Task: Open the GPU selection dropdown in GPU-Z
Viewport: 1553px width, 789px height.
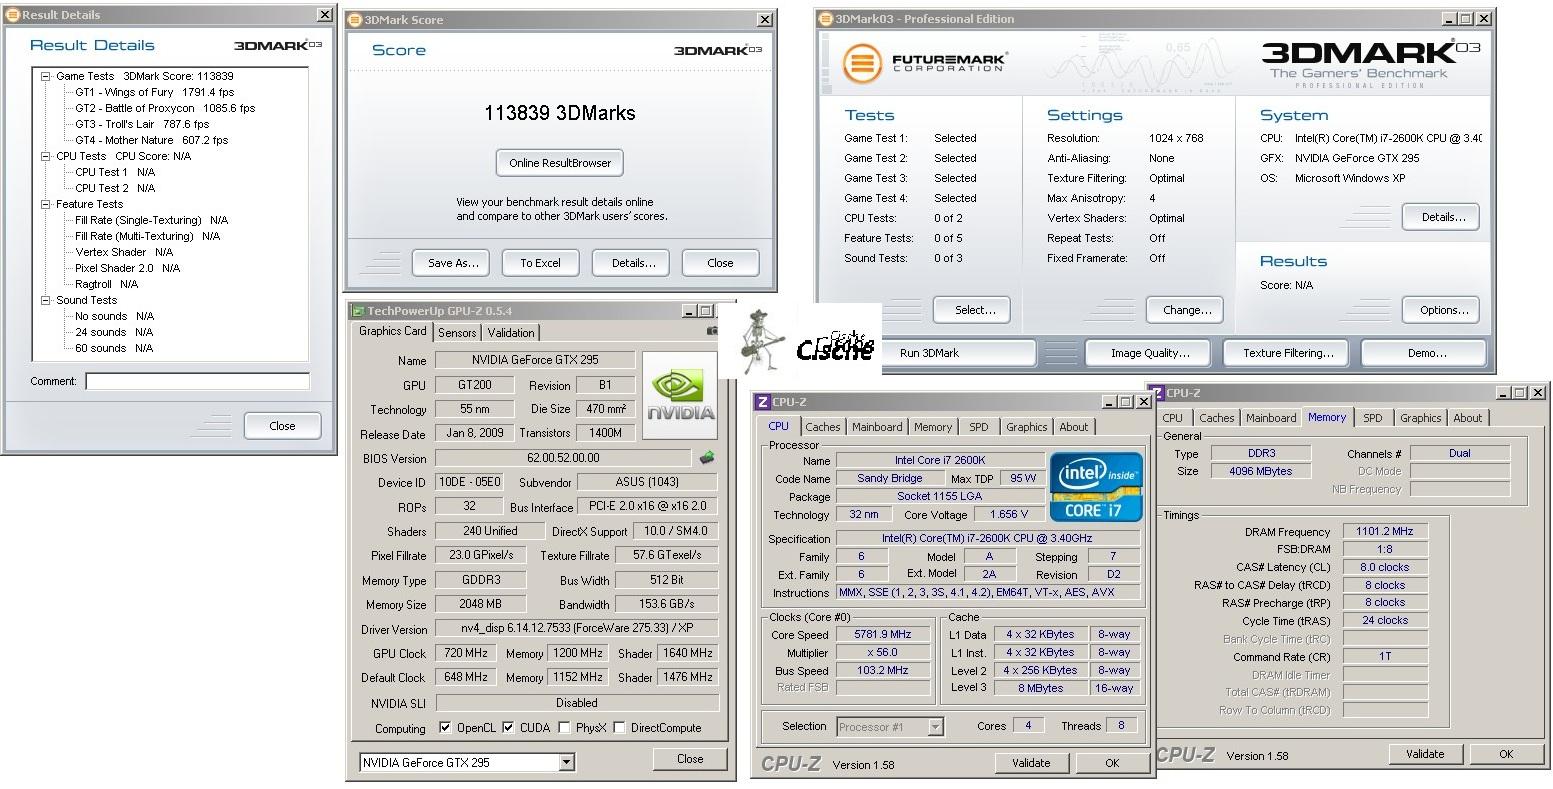Action: [x=566, y=762]
